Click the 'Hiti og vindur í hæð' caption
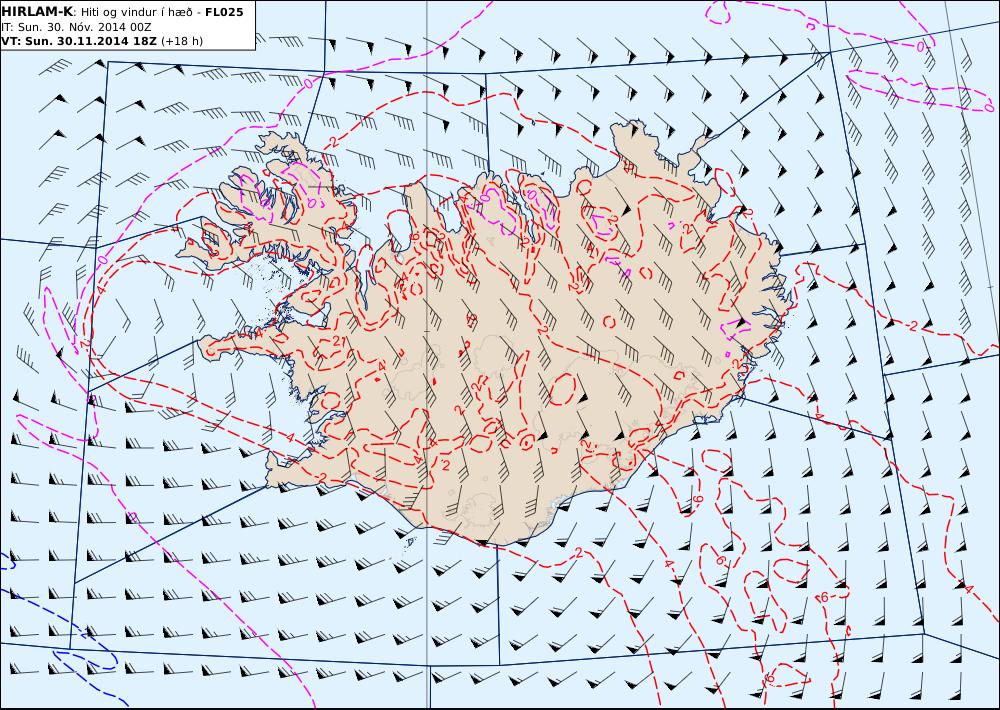Image resolution: width=1000 pixels, height=710 pixels. 136,12
